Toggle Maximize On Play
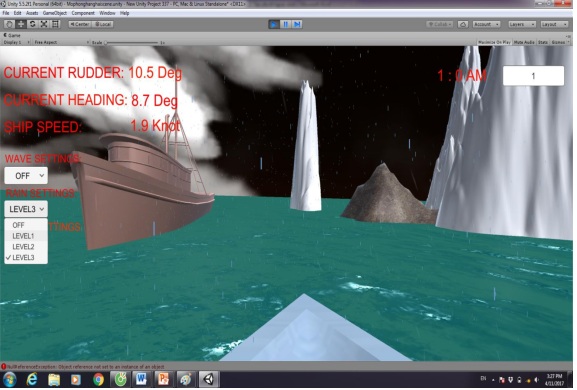 click(494, 42)
